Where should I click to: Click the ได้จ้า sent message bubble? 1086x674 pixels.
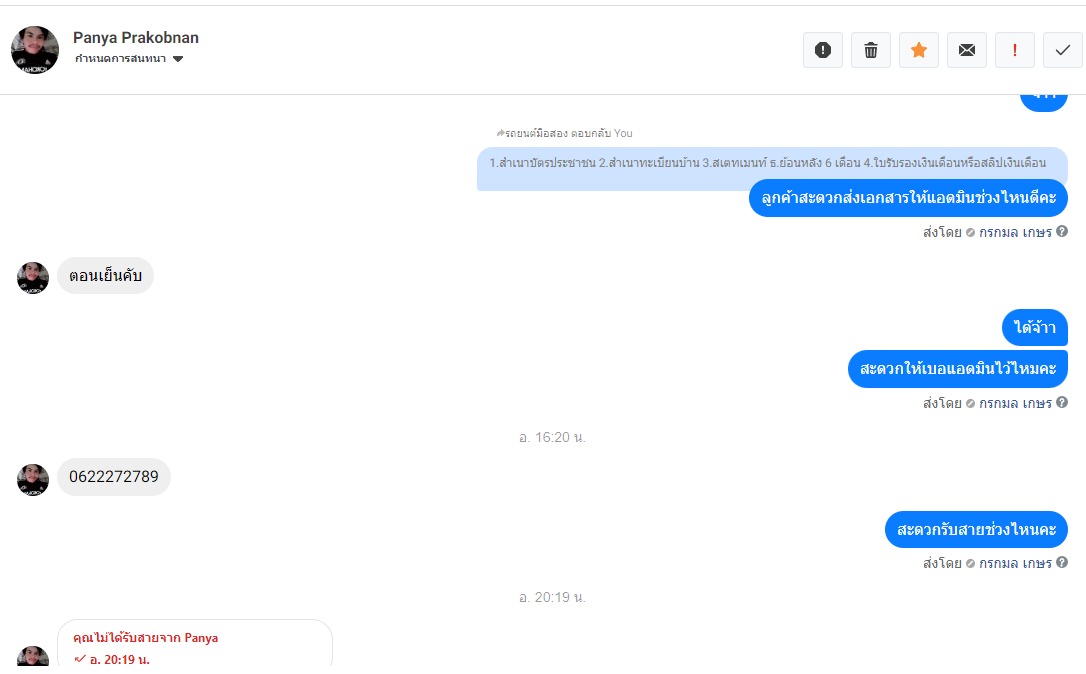(x=1035, y=327)
